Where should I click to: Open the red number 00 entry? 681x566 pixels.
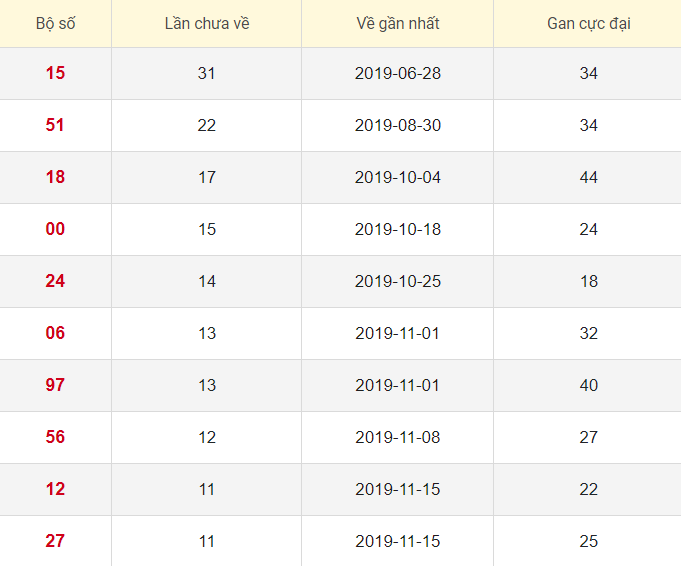[55, 230]
